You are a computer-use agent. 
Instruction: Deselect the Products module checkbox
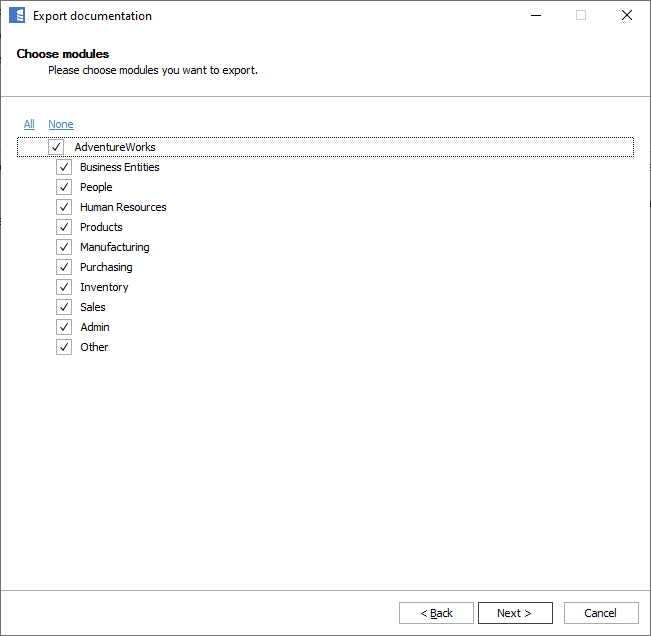(64, 227)
